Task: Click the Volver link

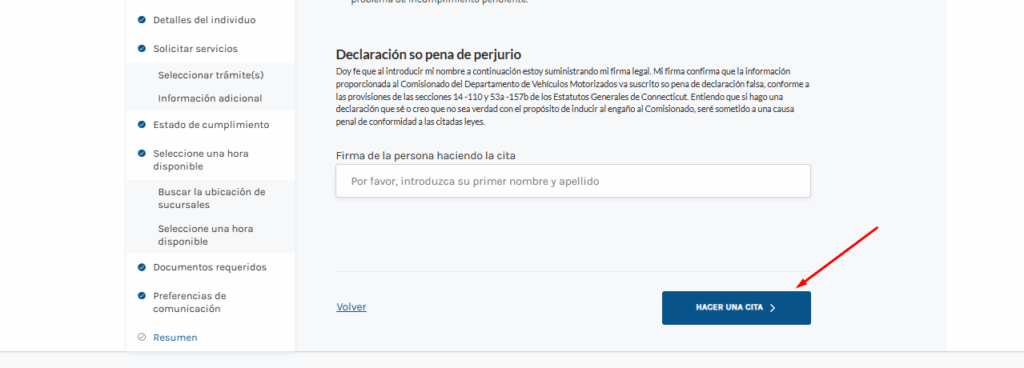Action: tap(351, 307)
